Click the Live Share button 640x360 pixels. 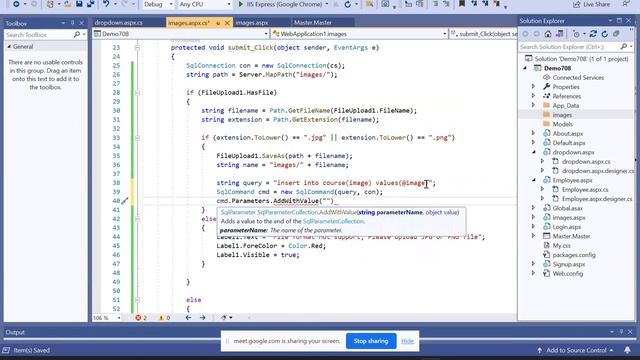591,4
